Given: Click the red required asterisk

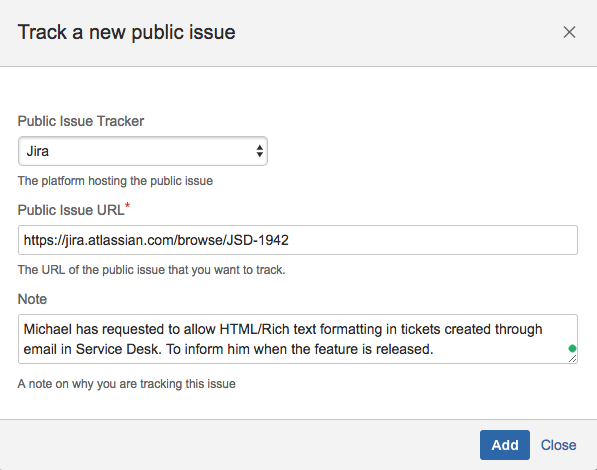Looking at the screenshot, I should coord(128,206).
